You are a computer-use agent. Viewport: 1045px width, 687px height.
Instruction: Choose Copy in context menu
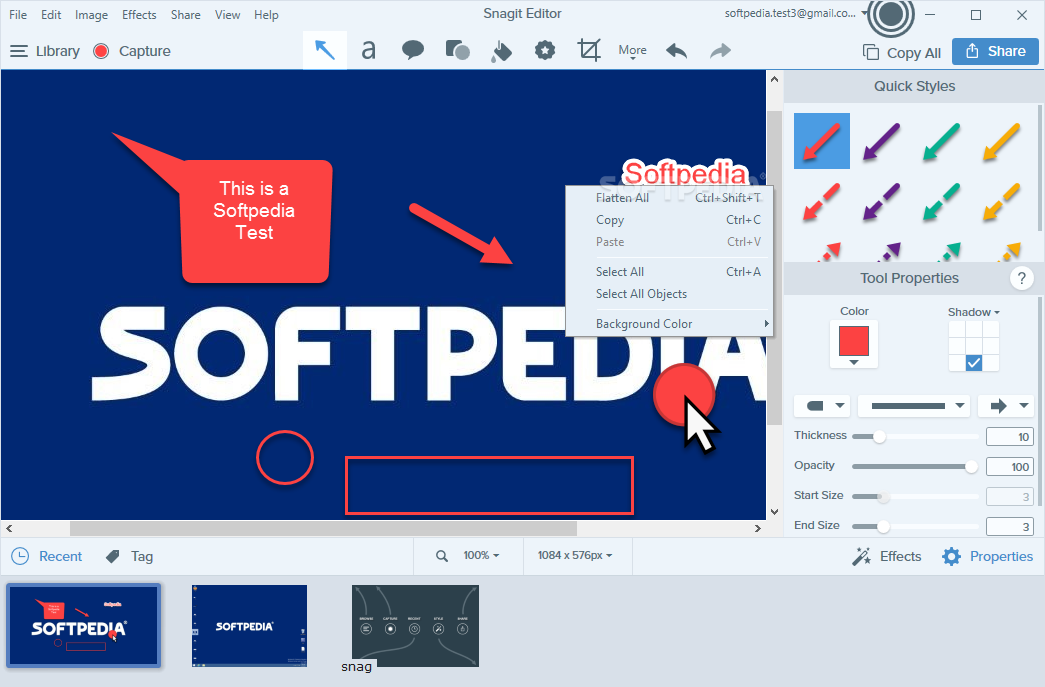click(669, 220)
